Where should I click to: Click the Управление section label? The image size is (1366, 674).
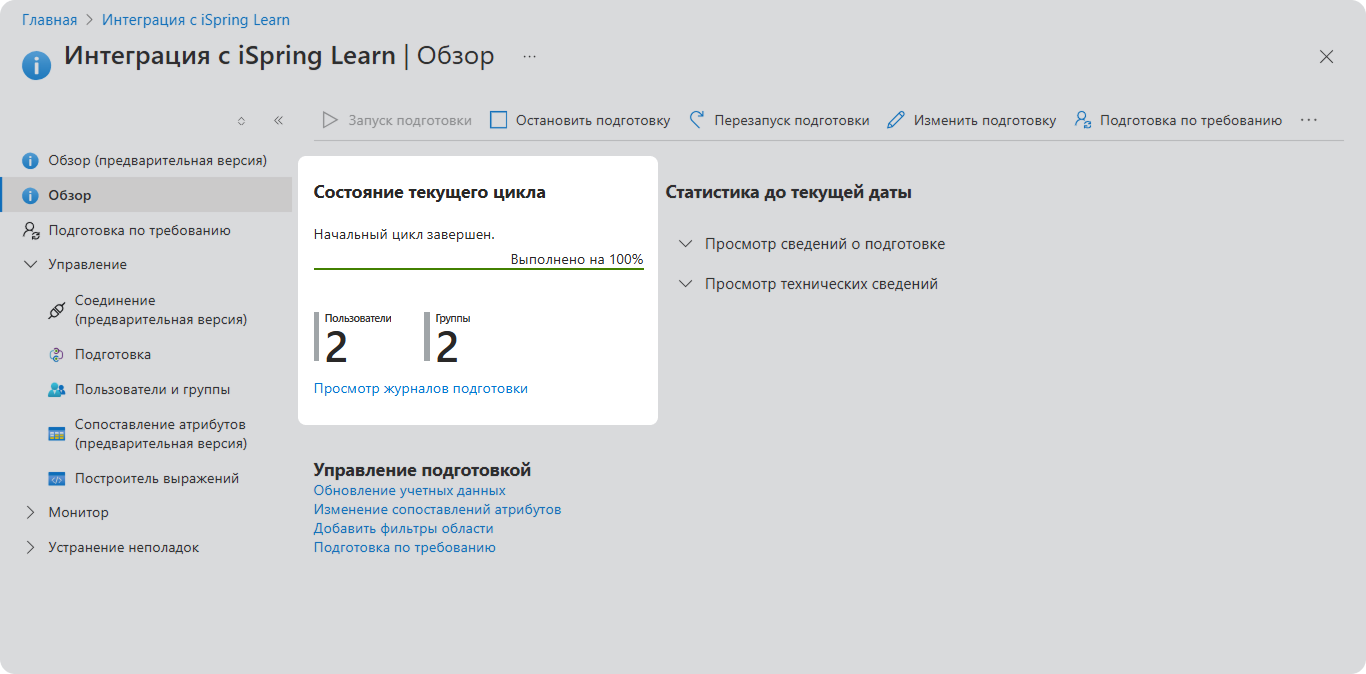[88, 264]
